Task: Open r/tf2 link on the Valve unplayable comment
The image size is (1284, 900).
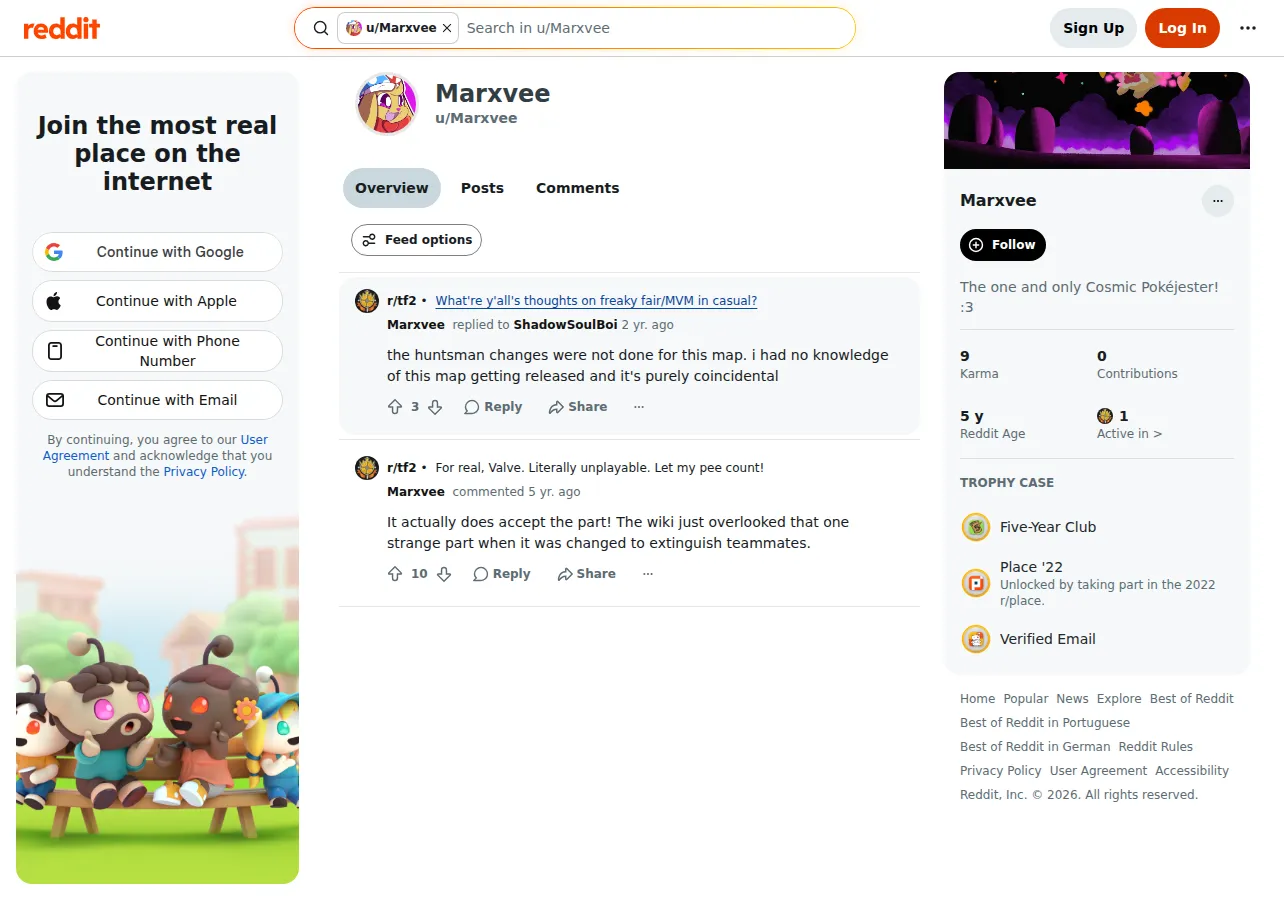Action: [402, 468]
